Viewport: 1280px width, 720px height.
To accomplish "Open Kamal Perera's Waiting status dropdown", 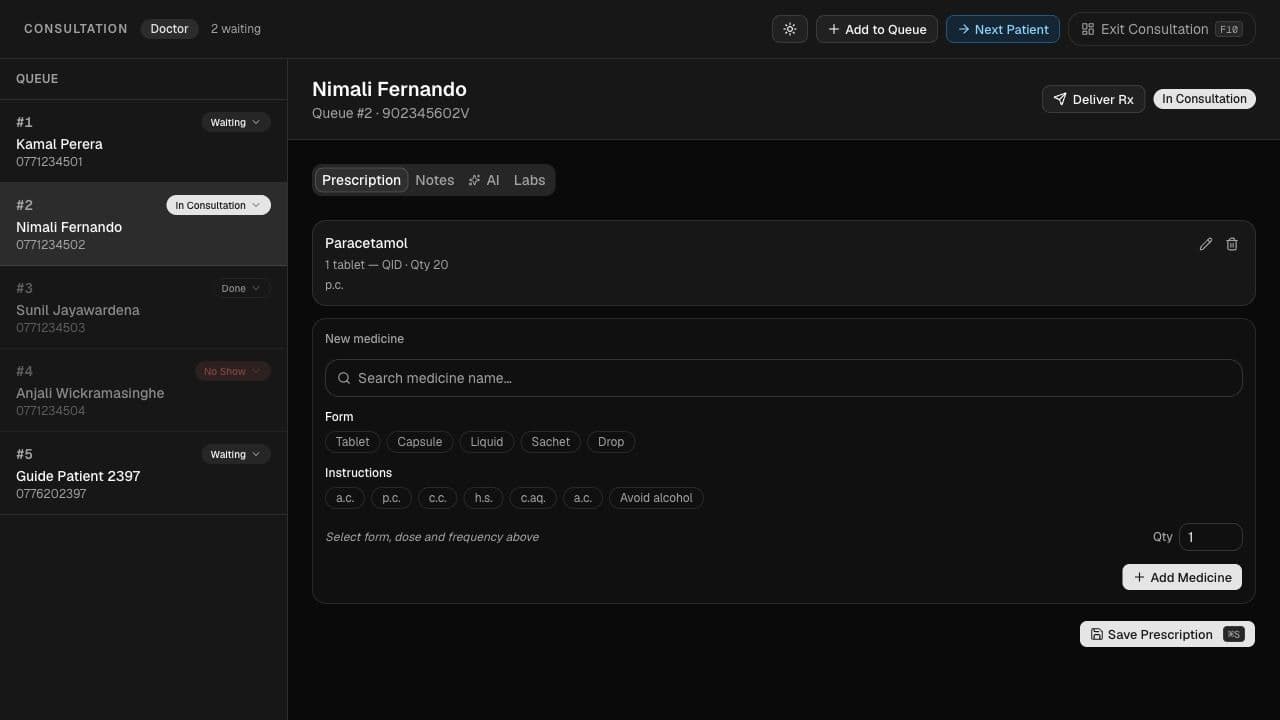I will click(236, 122).
